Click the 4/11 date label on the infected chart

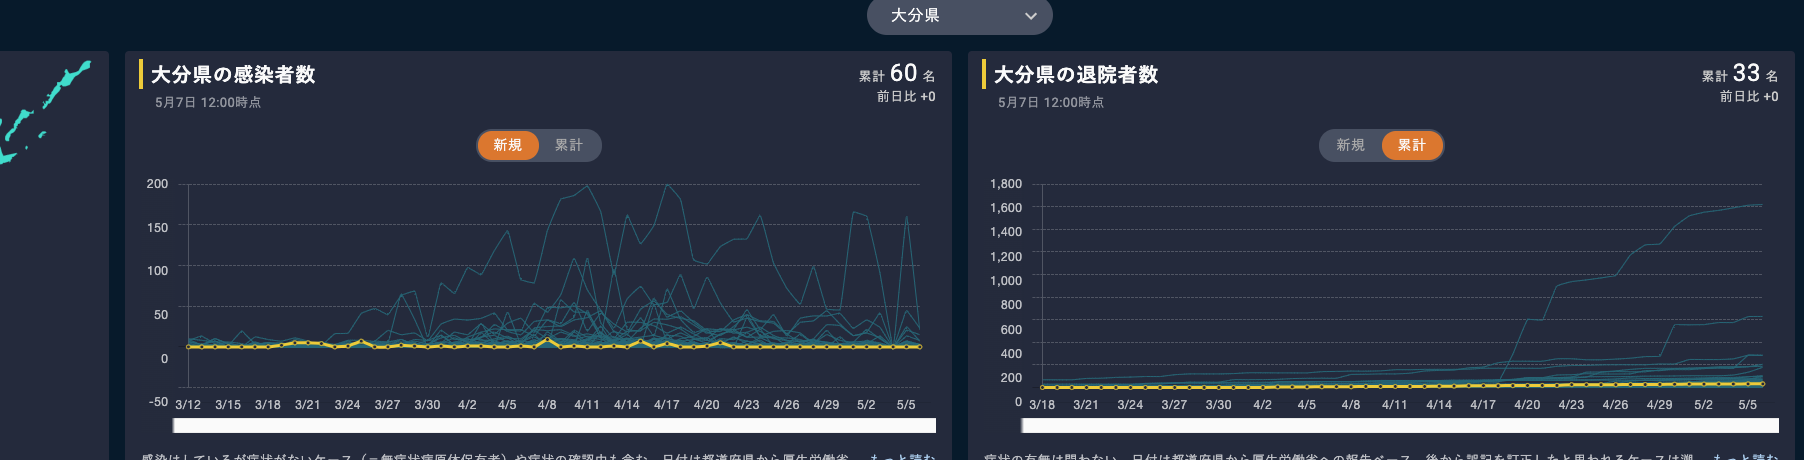(x=587, y=405)
